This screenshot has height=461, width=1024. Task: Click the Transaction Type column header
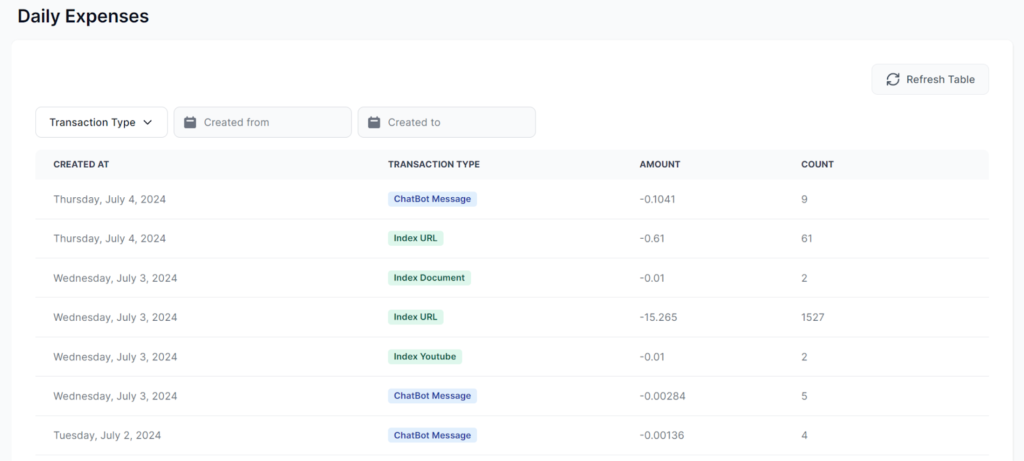(433, 164)
